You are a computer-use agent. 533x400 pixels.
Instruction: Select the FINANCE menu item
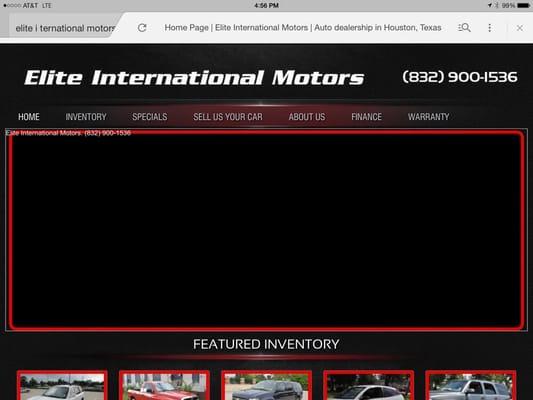pyautogui.click(x=366, y=117)
